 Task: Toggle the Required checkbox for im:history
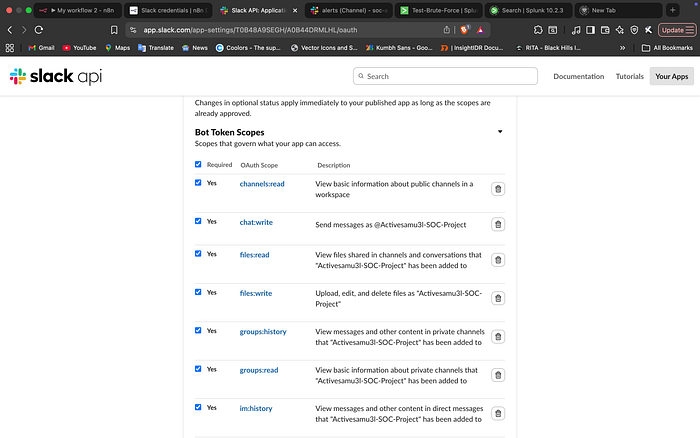(x=198, y=407)
